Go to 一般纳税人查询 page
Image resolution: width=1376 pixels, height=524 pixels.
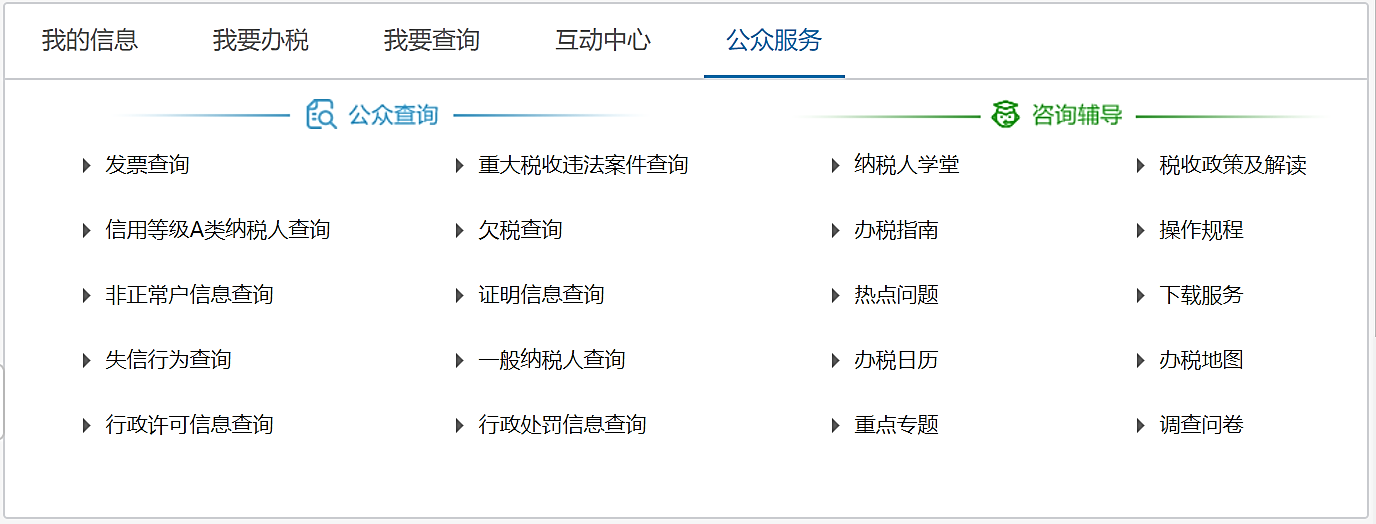552,361
